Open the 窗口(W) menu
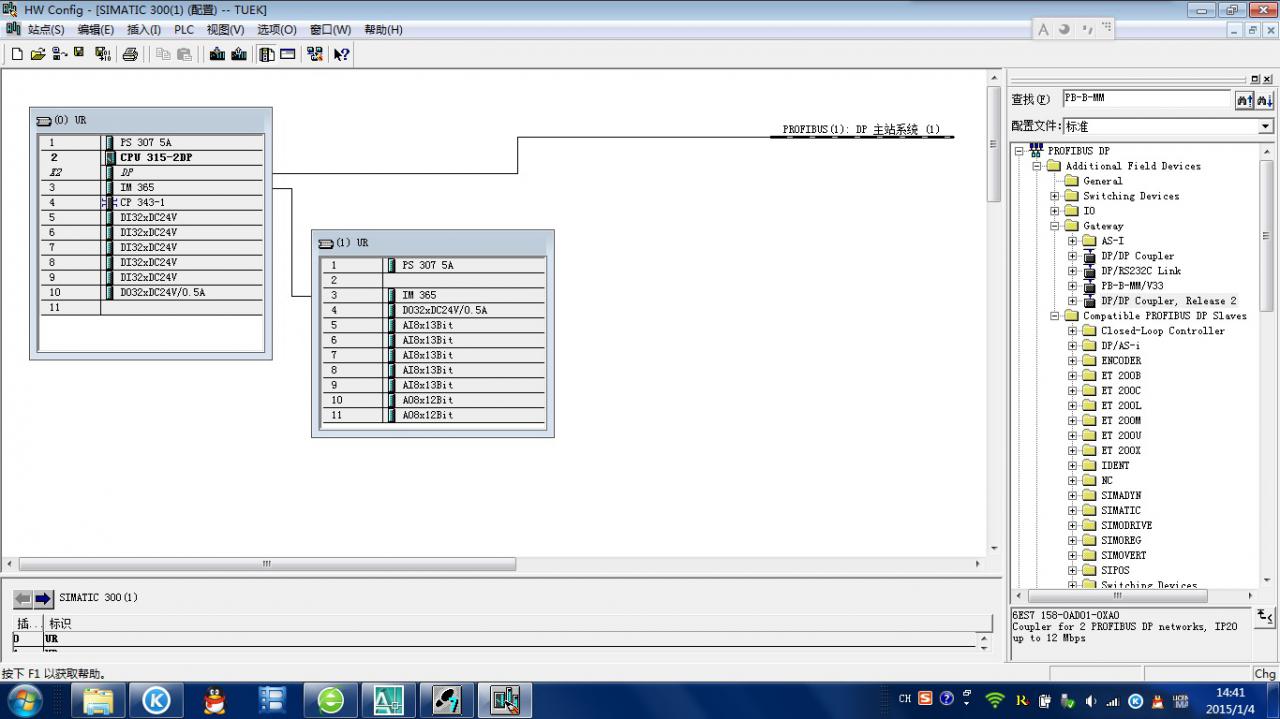Screen dimensions: 1280x719 [x=330, y=30]
